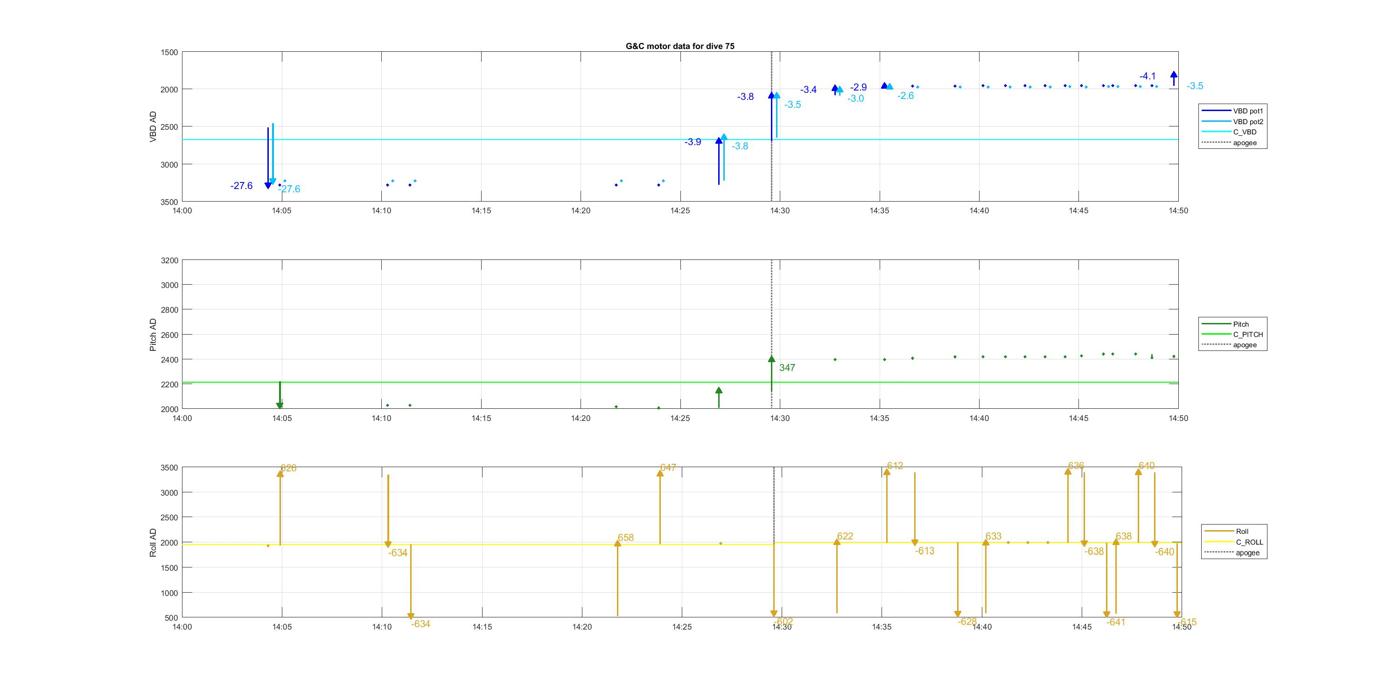Click the '-638' roll data label
This screenshot has height=693, width=1400.
point(1095,551)
